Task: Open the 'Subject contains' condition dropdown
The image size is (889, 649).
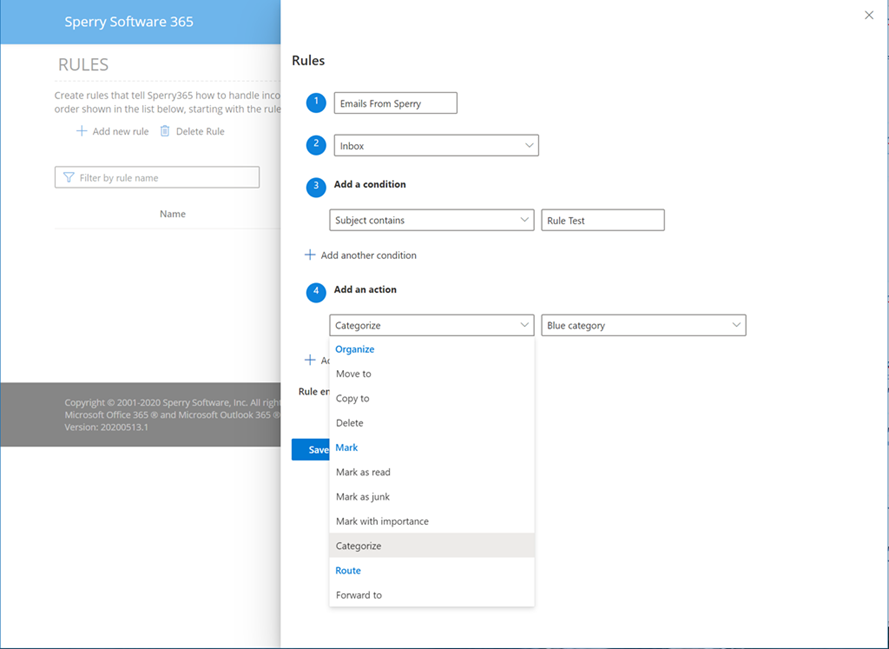Action: click(431, 220)
